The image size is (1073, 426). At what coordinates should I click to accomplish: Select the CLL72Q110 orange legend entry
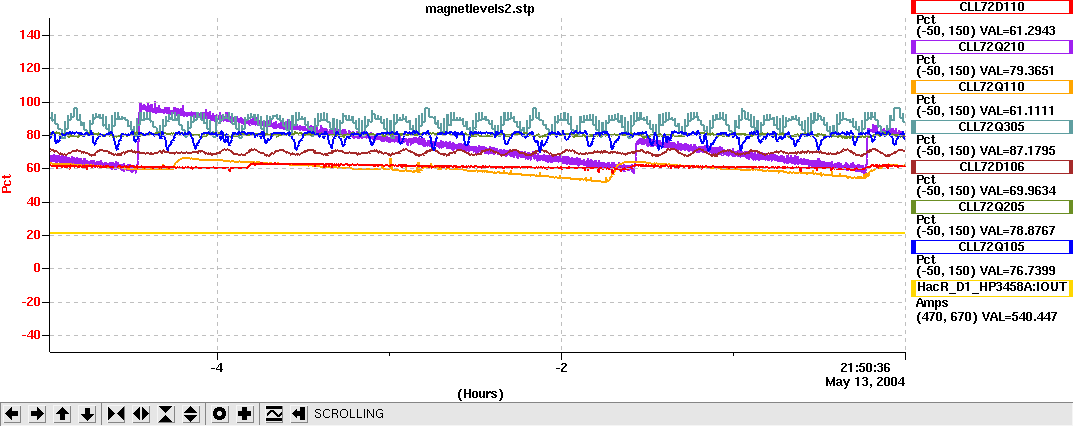[x=991, y=87]
